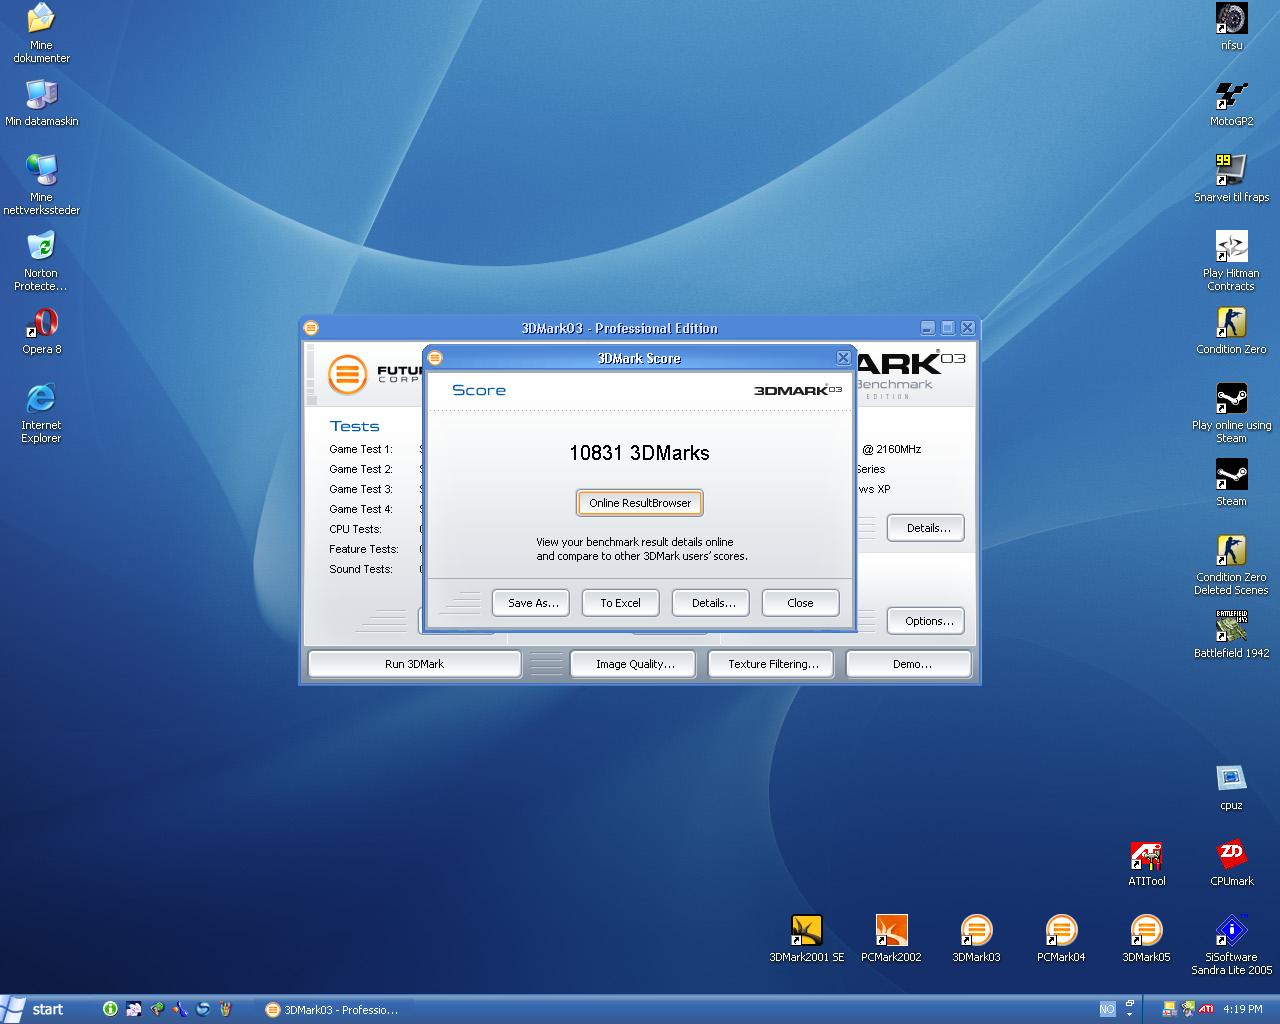
Task: Click the network connection tray icon
Action: [1169, 1009]
